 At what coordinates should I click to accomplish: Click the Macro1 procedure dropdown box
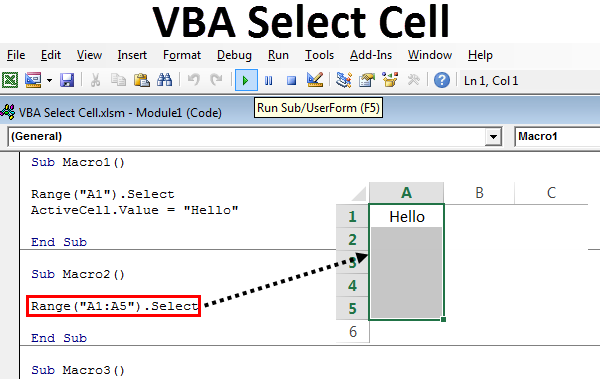point(557,137)
